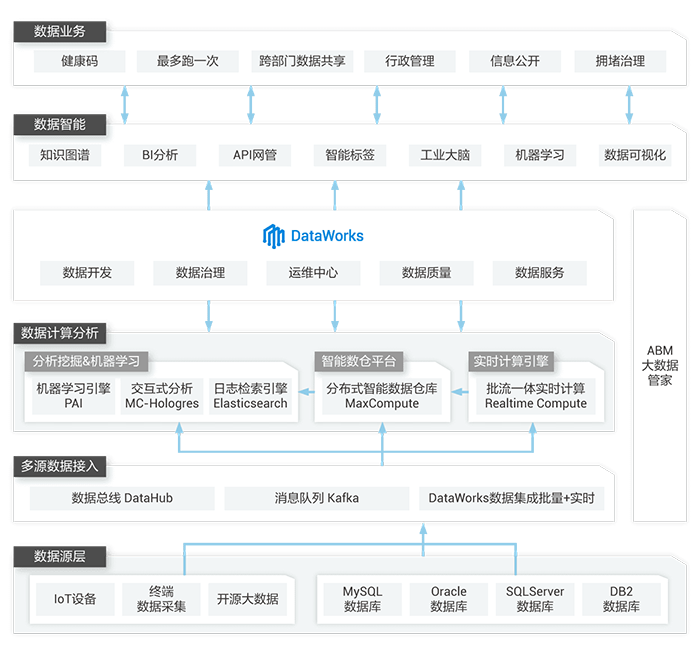Click the 分析挖掘&机器学习 label
Screen dimensions: 700x655
click(x=86, y=361)
